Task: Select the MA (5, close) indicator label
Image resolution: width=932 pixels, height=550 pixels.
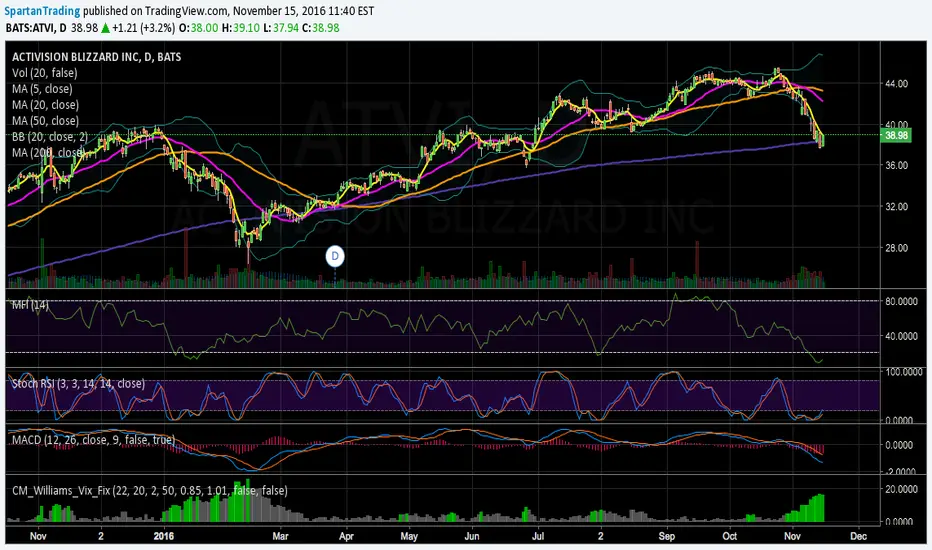Action: [x=42, y=89]
